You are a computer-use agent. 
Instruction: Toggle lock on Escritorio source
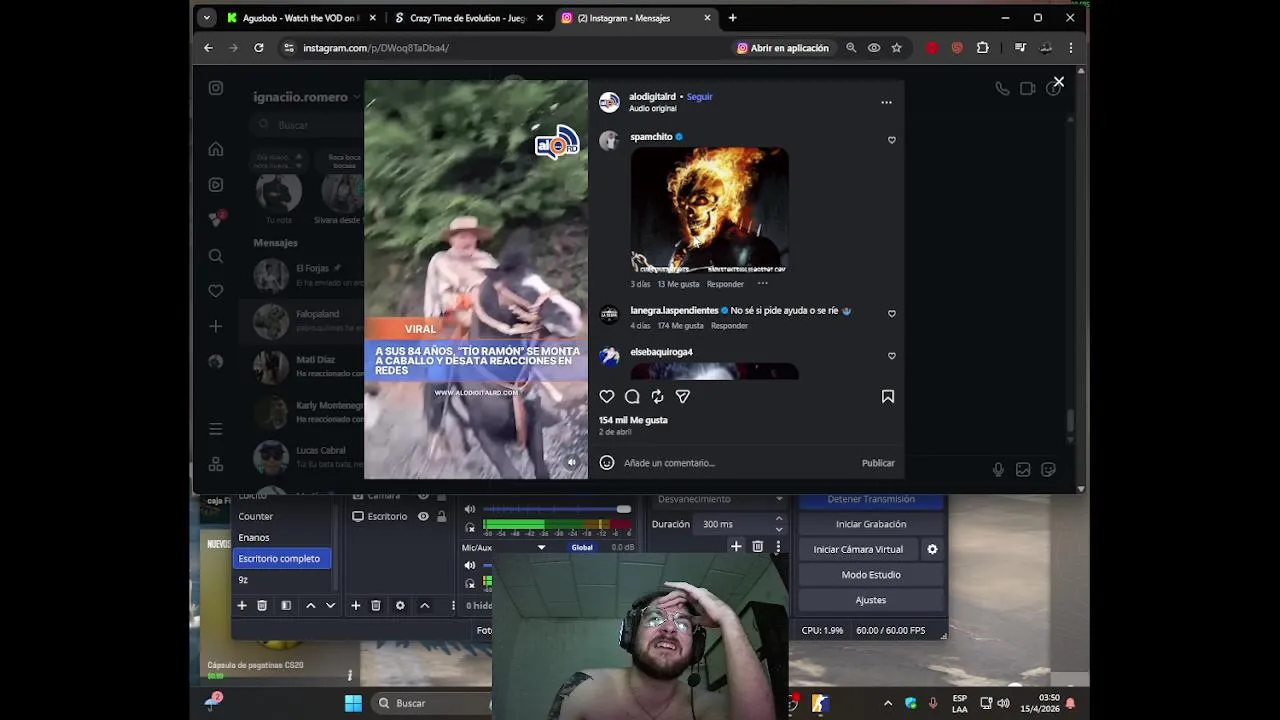click(x=441, y=517)
